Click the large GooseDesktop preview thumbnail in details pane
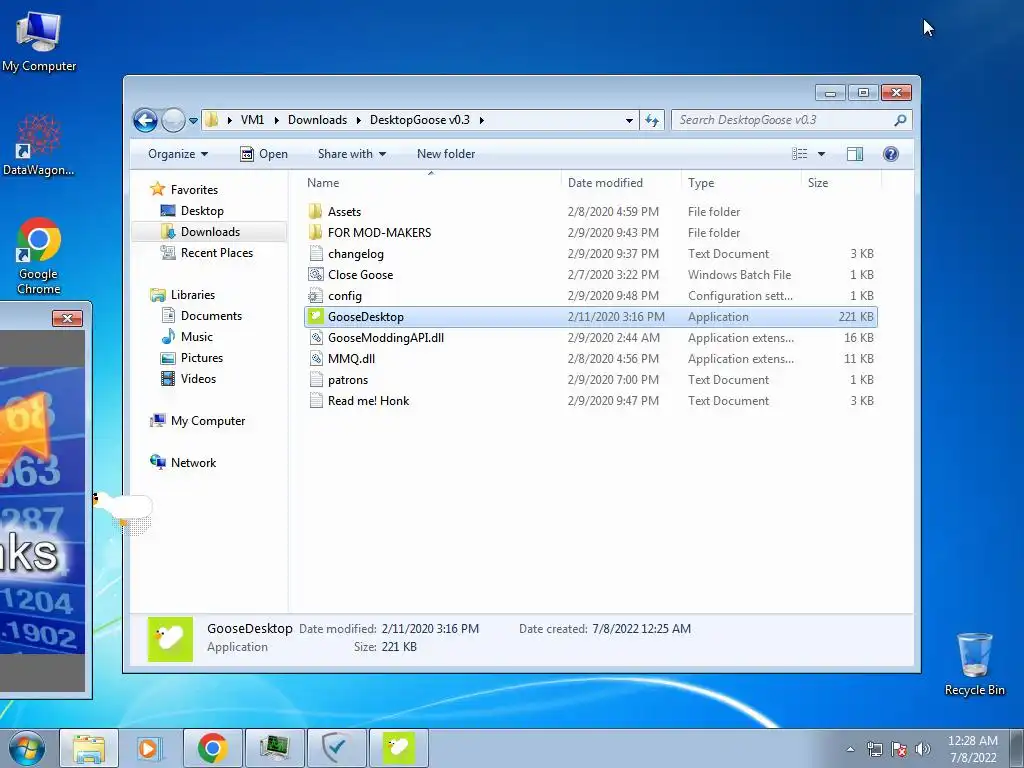Viewport: 1024px width, 768px height. 170,639
